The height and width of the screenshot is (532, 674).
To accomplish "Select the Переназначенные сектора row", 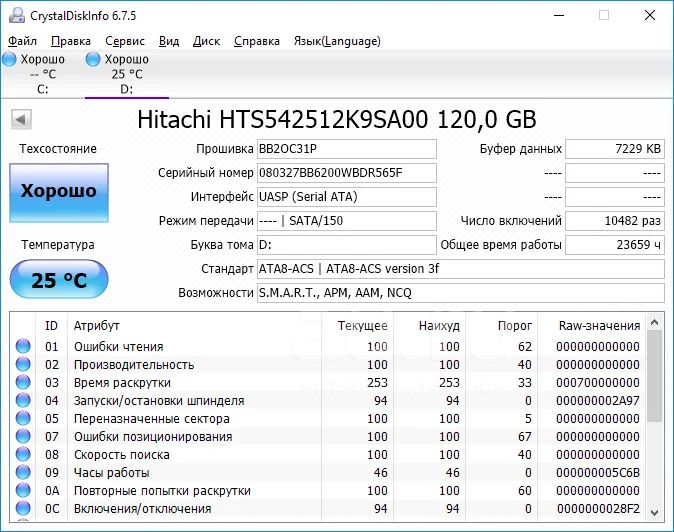I will pyautogui.click(x=328, y=419).
